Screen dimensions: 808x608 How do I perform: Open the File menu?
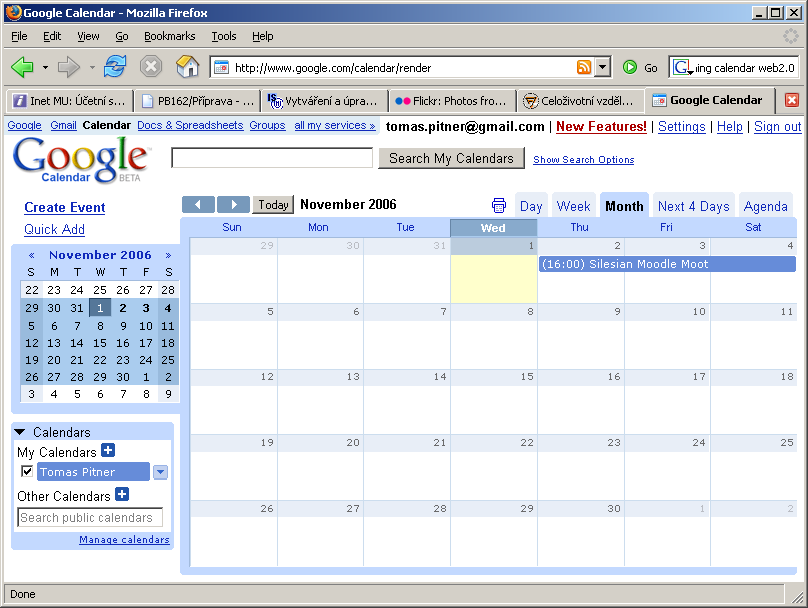click(x=19, y=36)
